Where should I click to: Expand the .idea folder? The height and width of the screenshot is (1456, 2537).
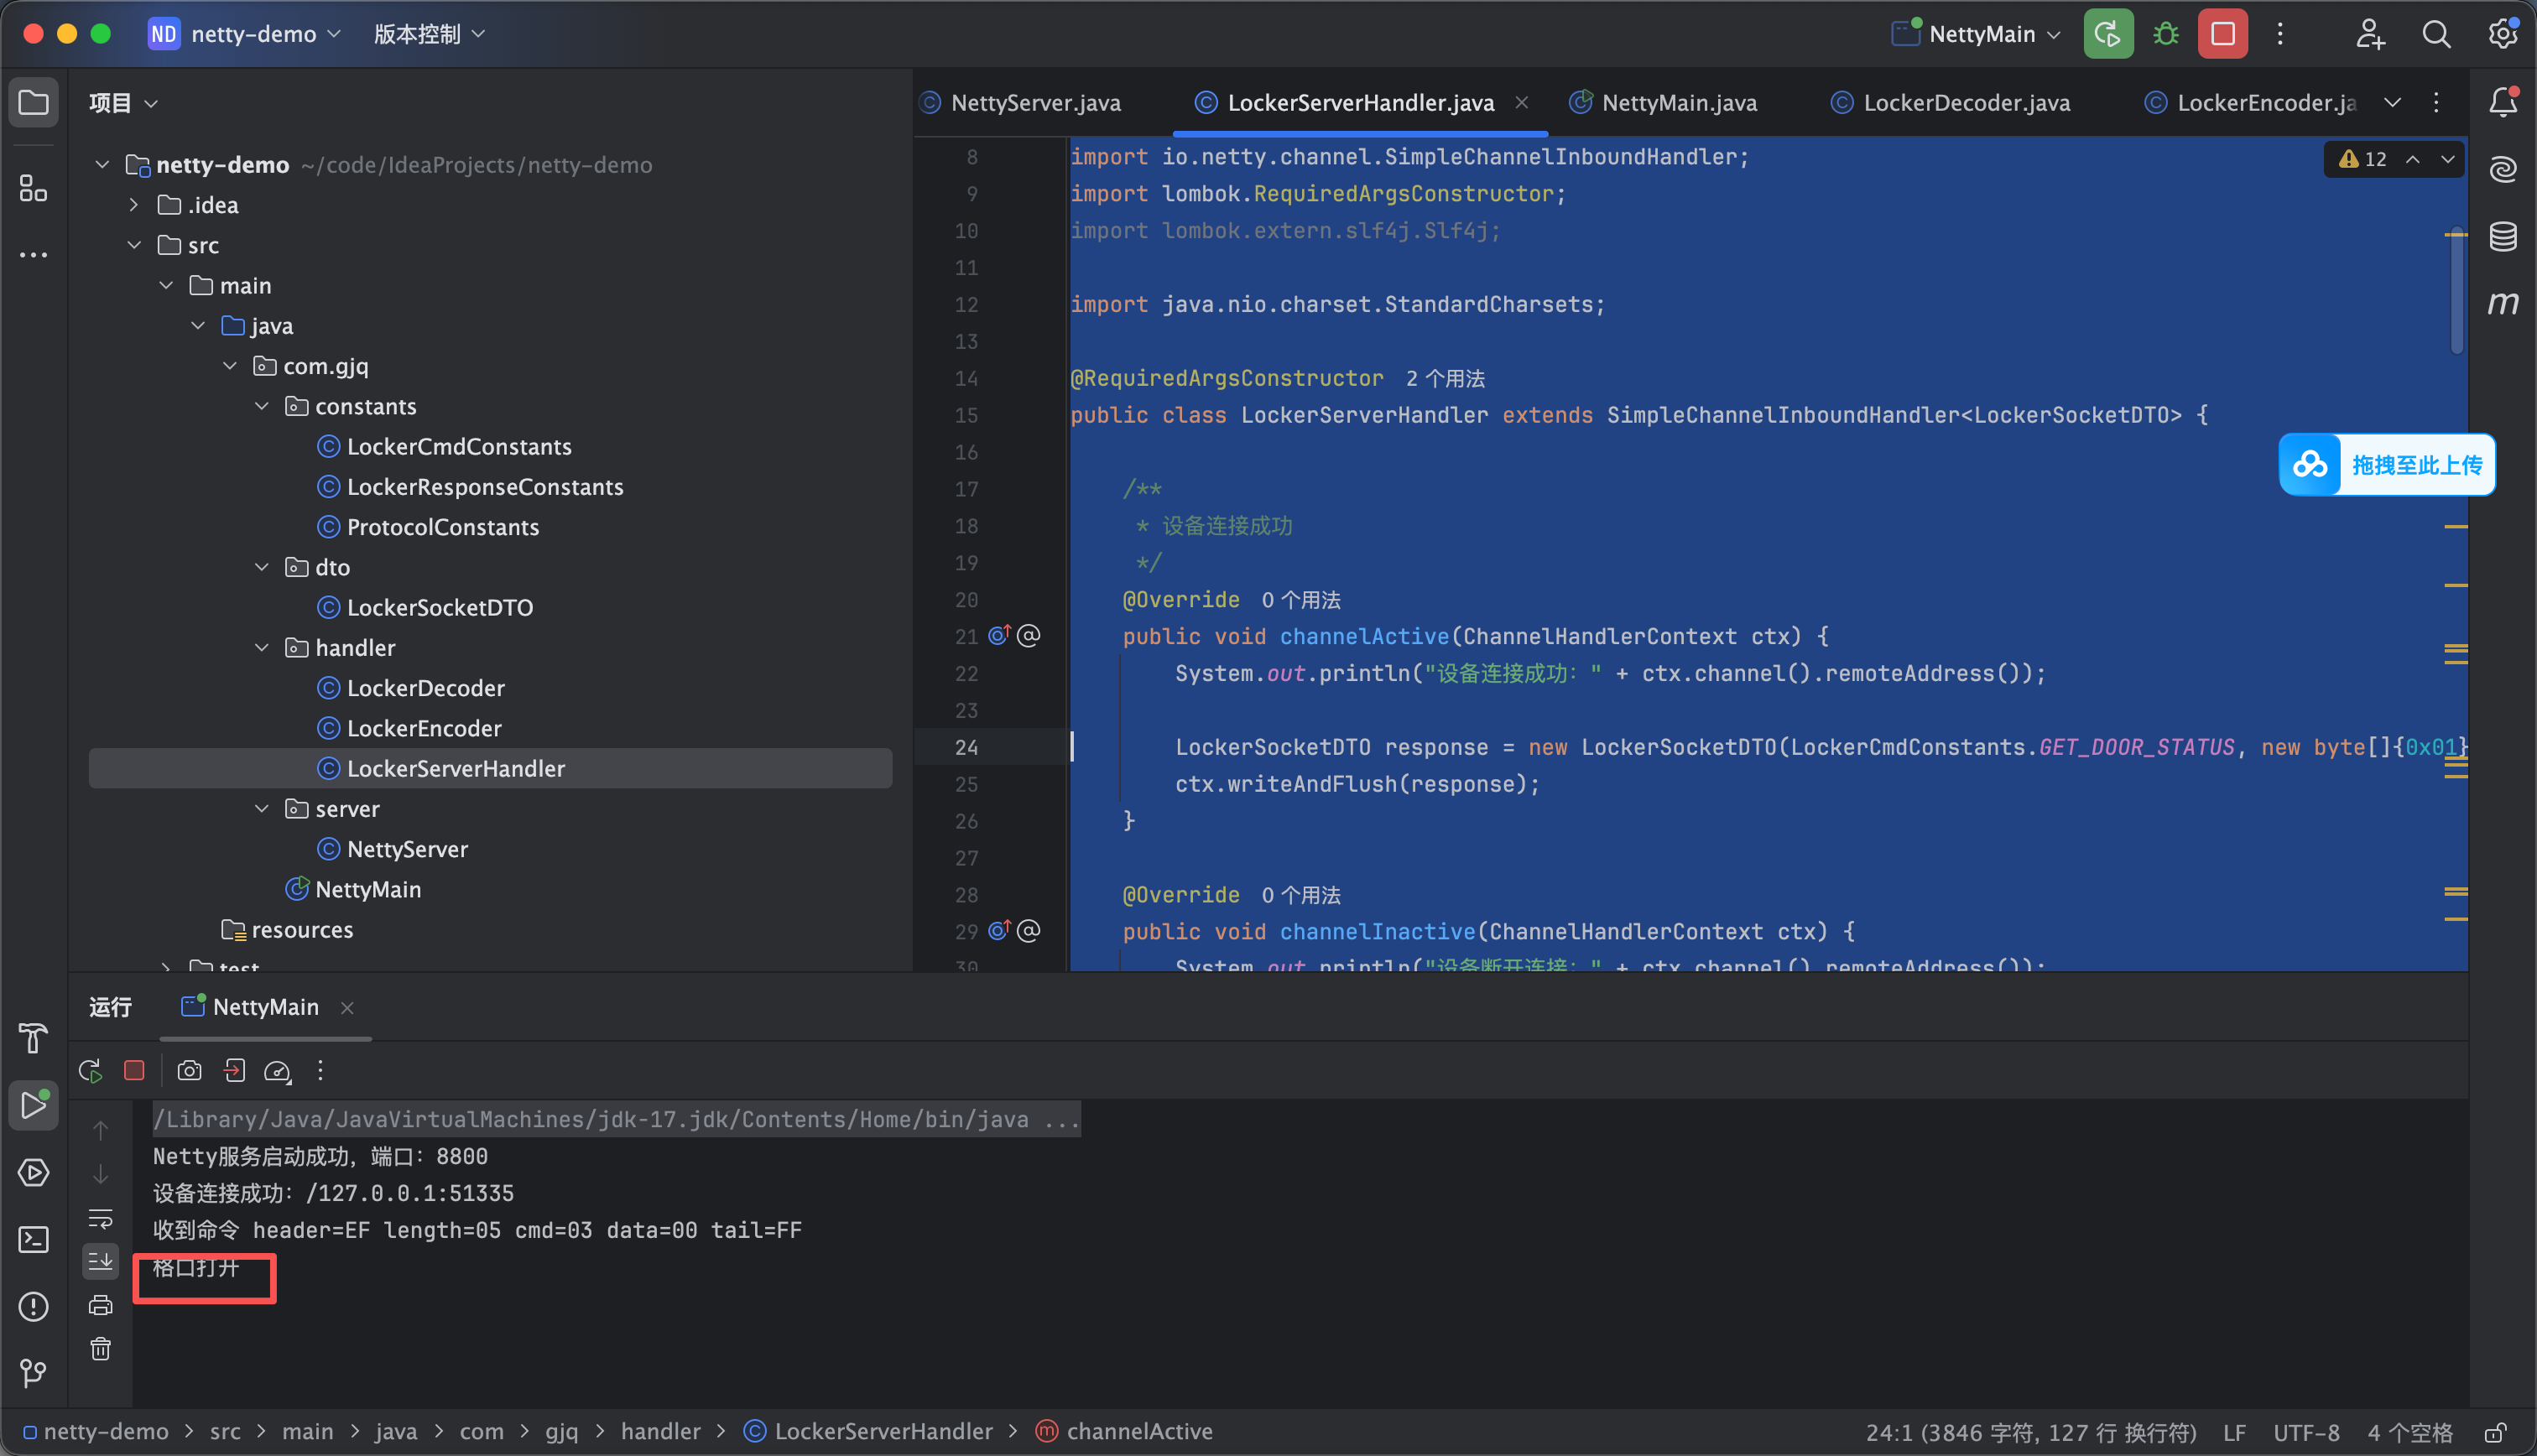(134, 205)
